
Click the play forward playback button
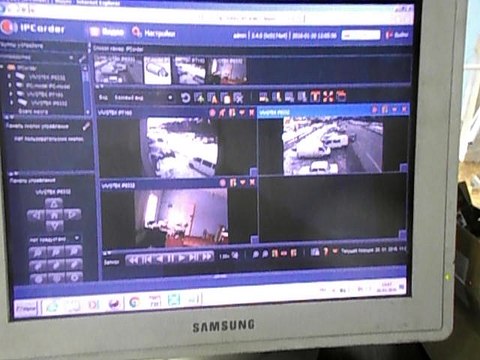pos(182,258)
